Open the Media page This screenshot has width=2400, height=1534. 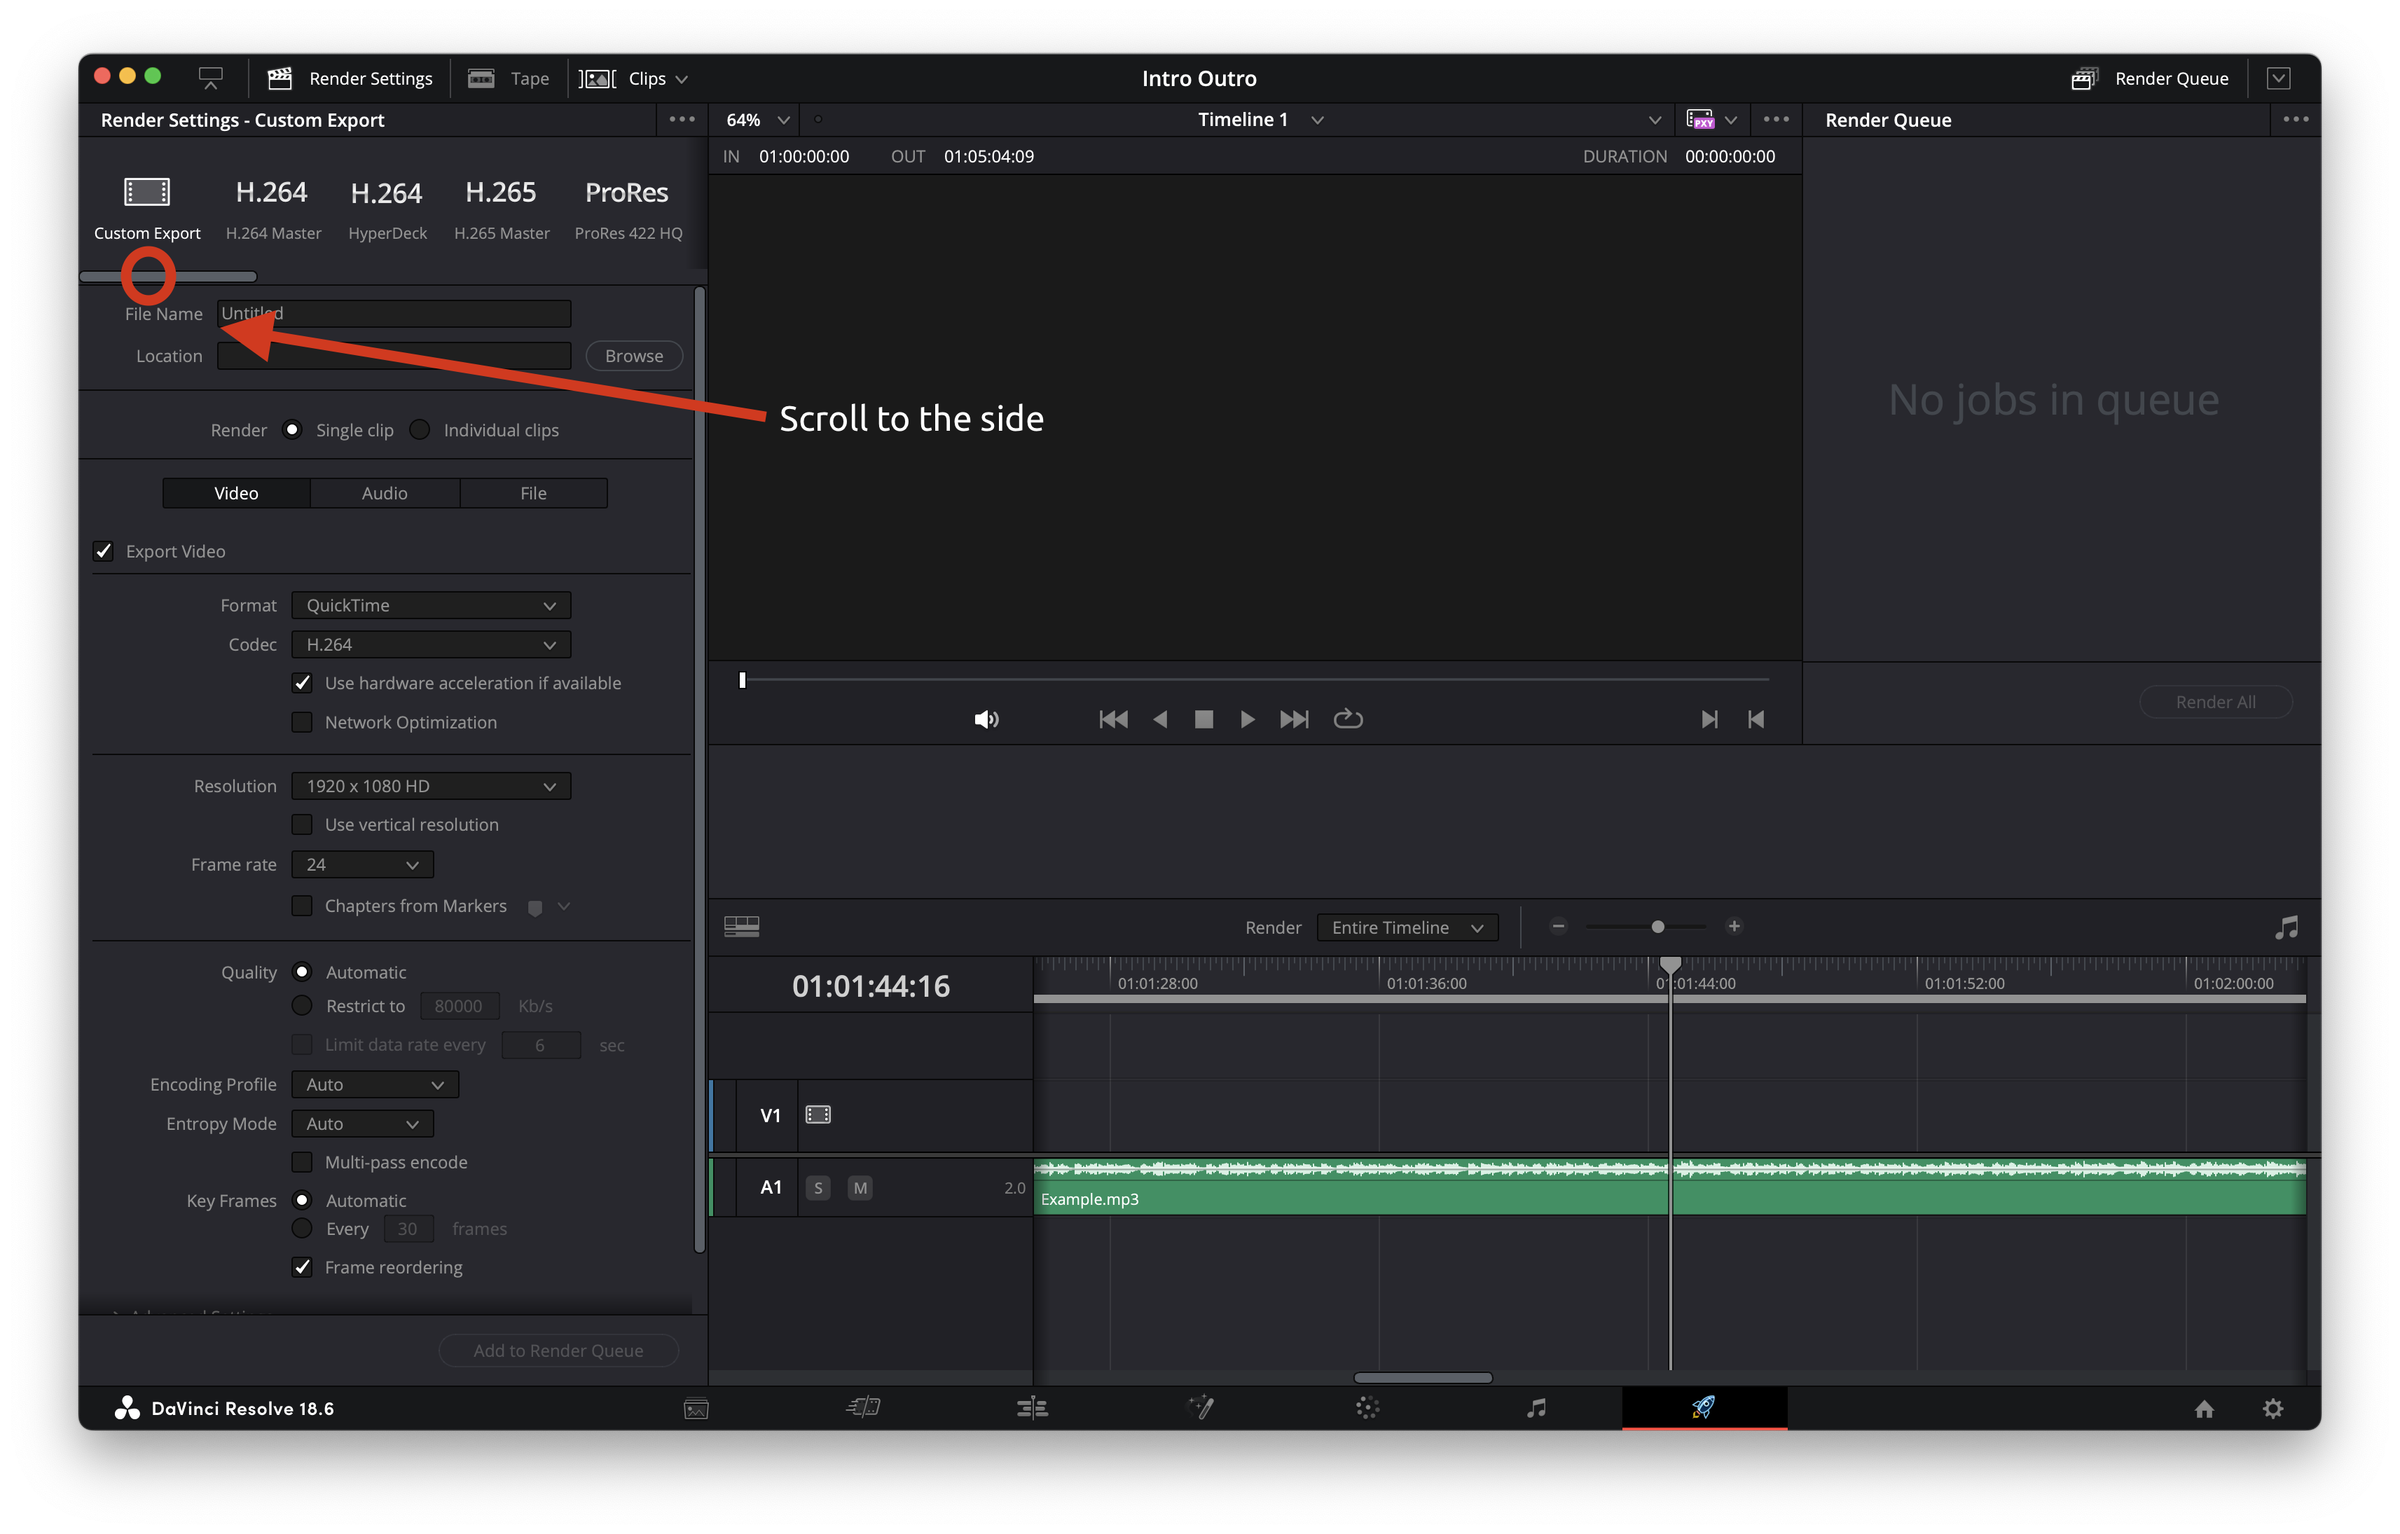(x=697, y=1408)
